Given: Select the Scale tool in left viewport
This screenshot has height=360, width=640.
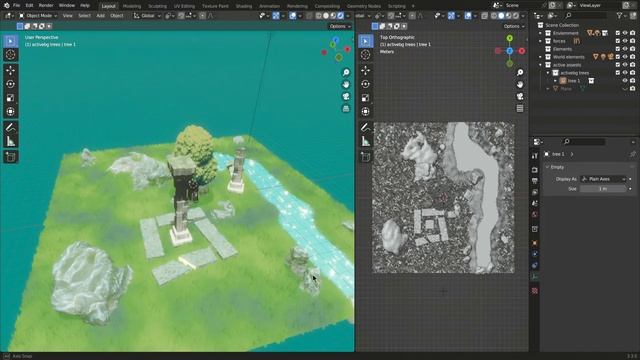Looking at the screenshot, I should 11,98.
